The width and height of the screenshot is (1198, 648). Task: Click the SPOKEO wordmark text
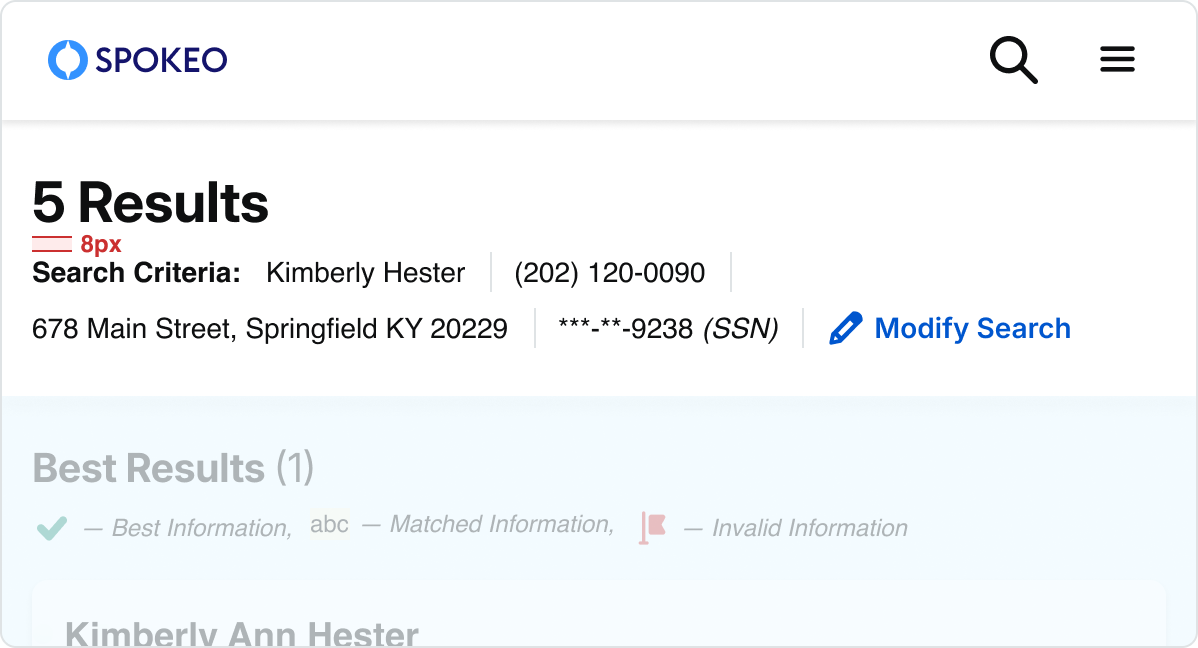point(161,60)
